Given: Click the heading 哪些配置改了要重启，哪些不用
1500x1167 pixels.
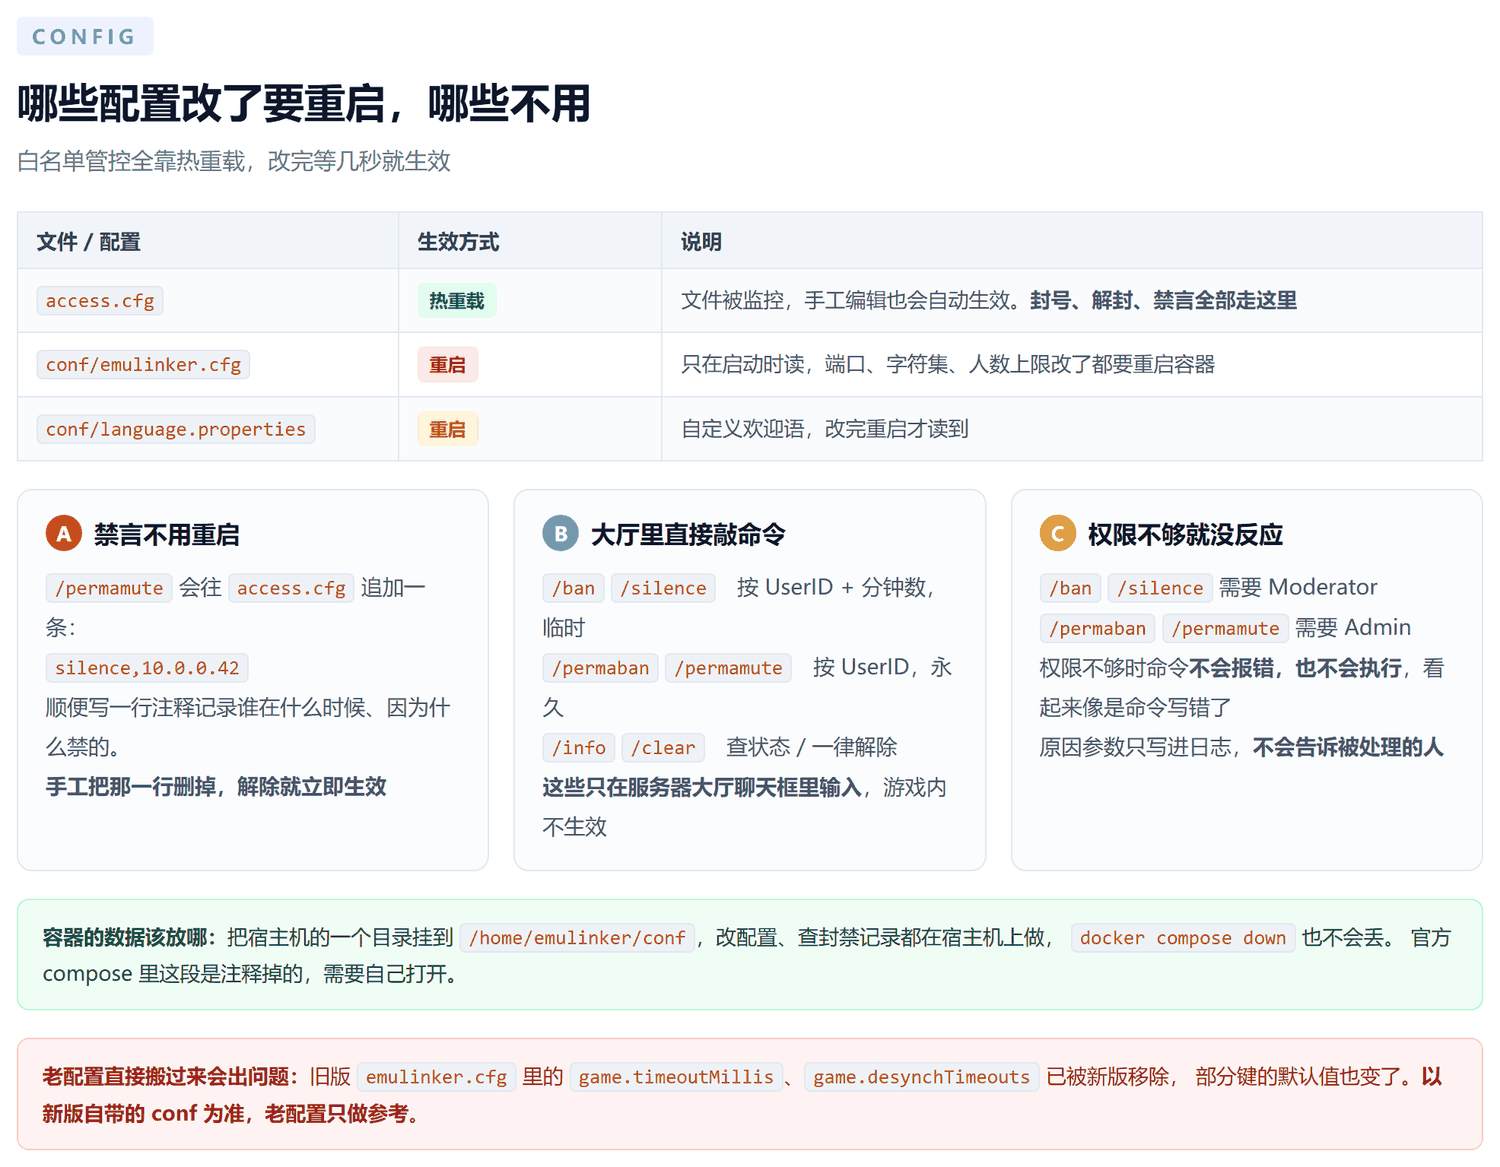Looking at the screenshot, I should pos(304,104).
